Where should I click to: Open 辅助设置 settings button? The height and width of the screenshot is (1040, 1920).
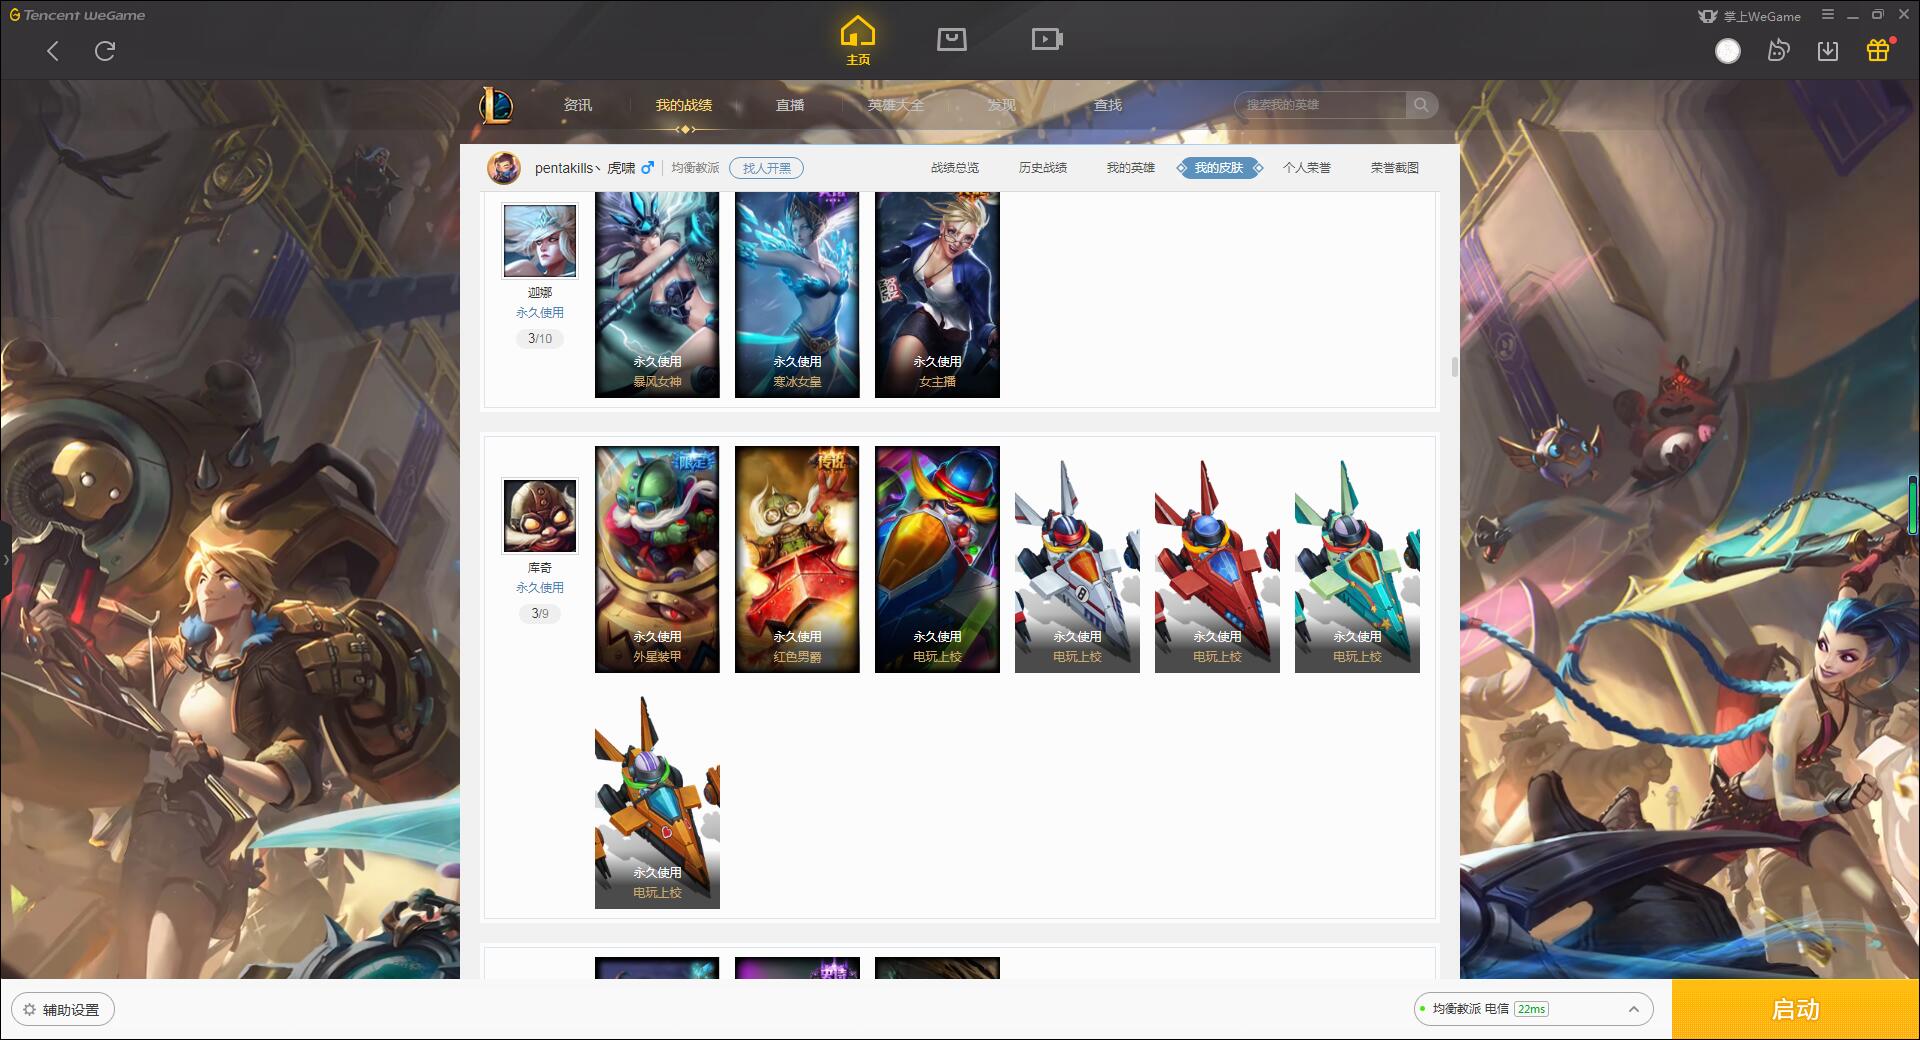point(63,1010)
